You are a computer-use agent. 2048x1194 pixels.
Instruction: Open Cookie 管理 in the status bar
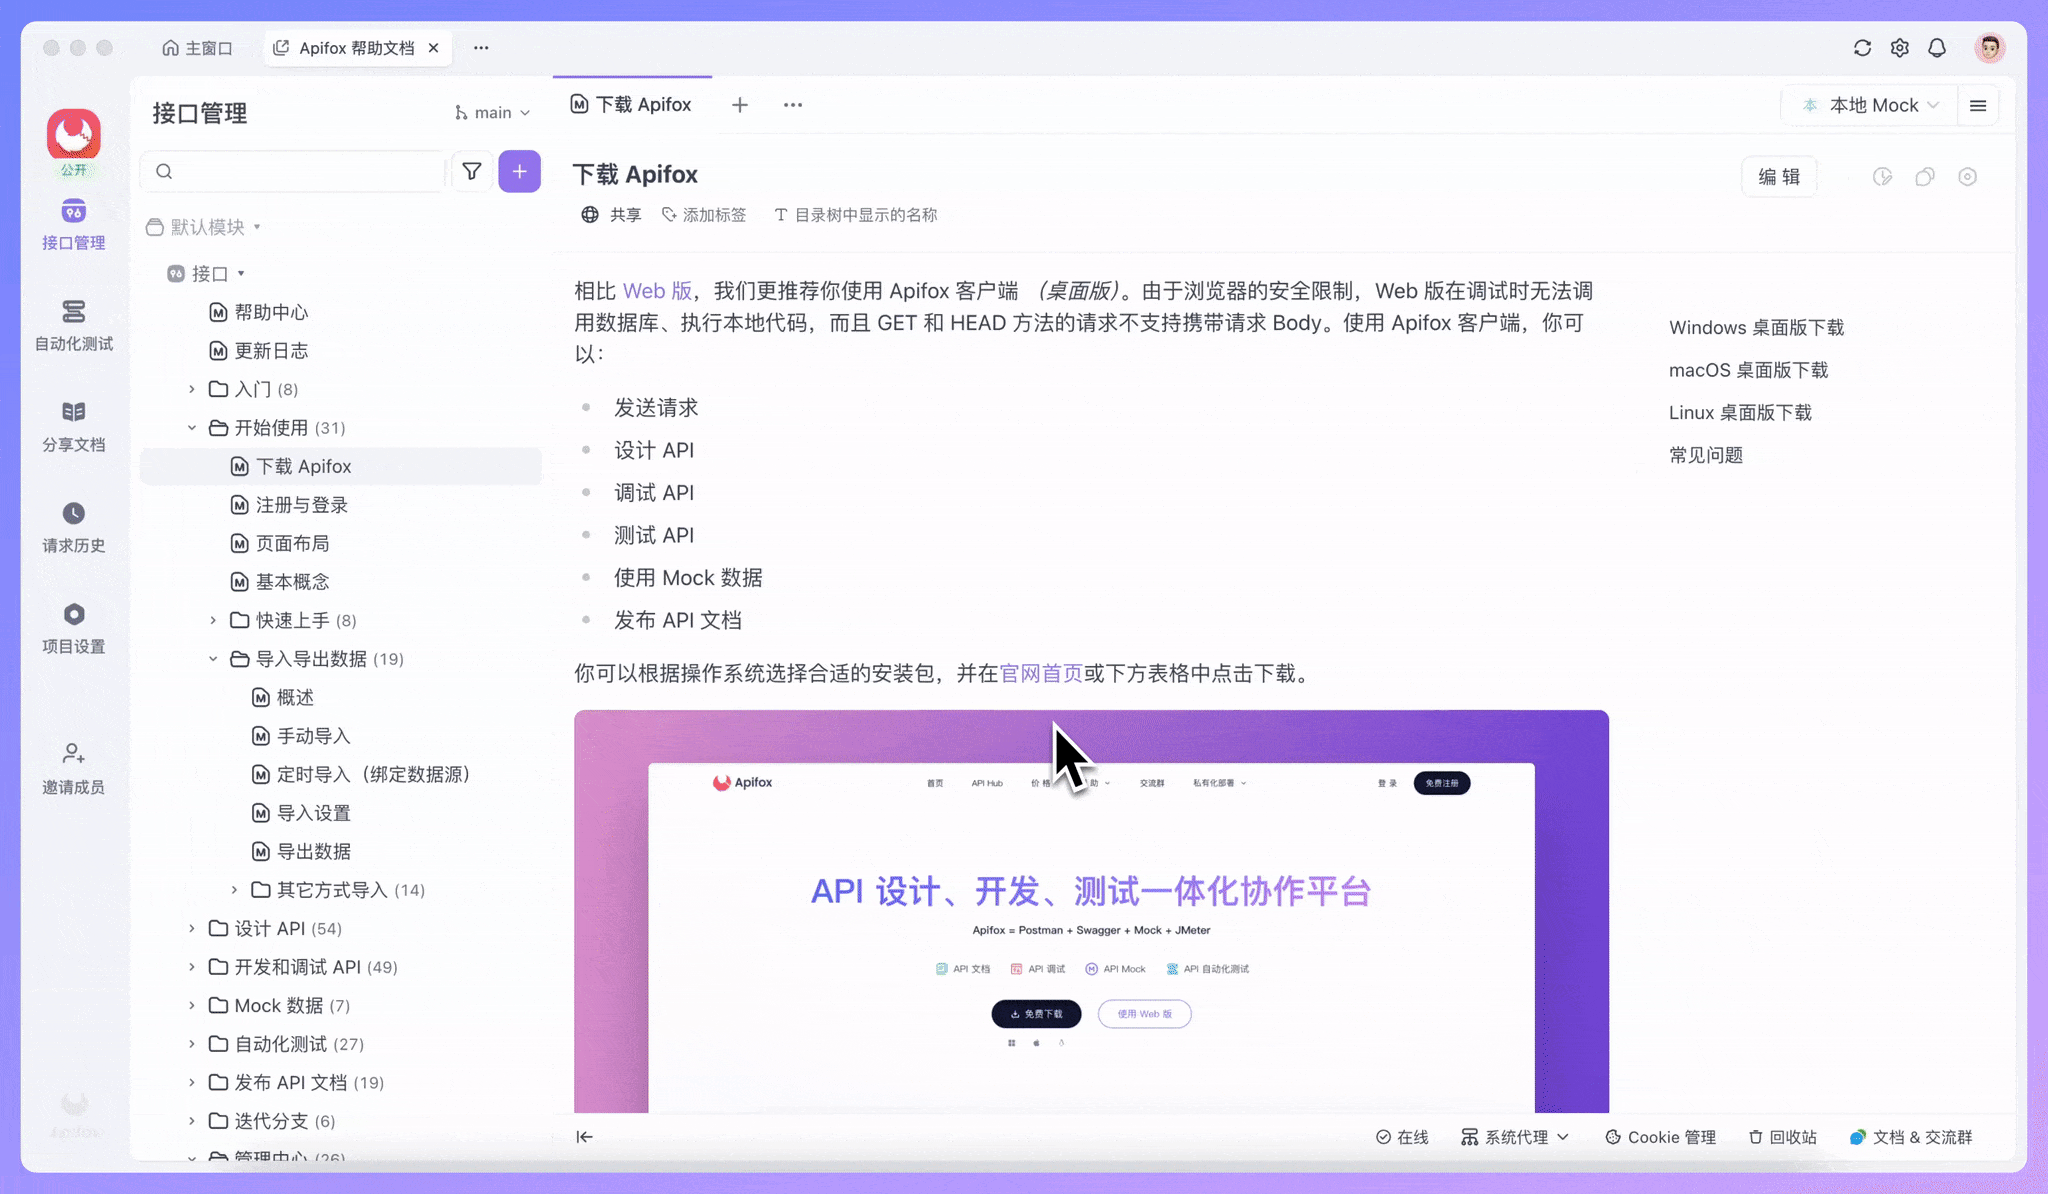tap(1662, 1137)
